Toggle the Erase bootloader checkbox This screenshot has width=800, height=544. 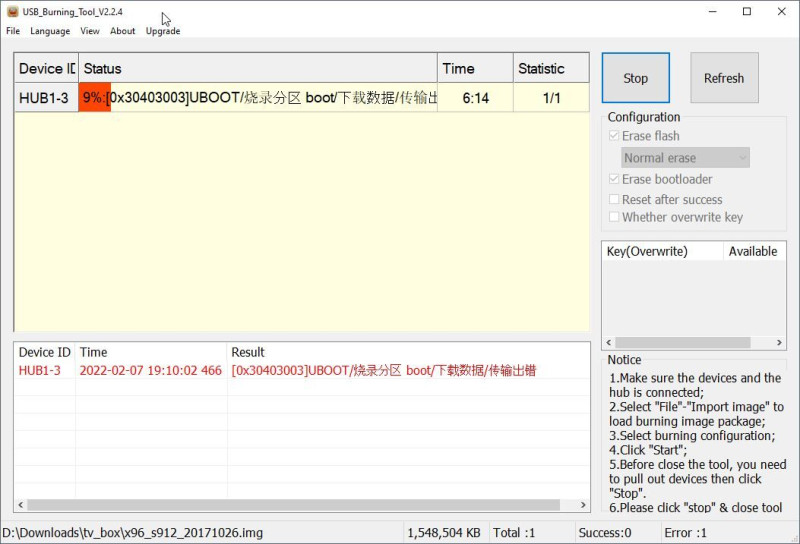pyautogui.click(x=614, y=179)
